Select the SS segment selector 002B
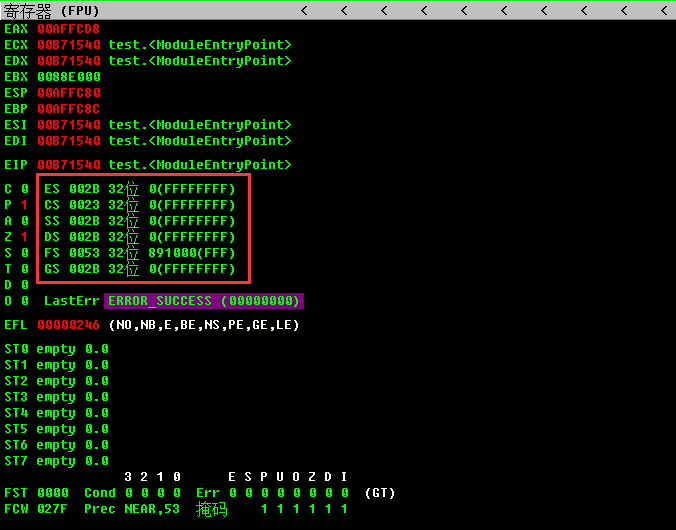Screen dimensions: 676x530 pyautogui.click(x=84, y=221)
